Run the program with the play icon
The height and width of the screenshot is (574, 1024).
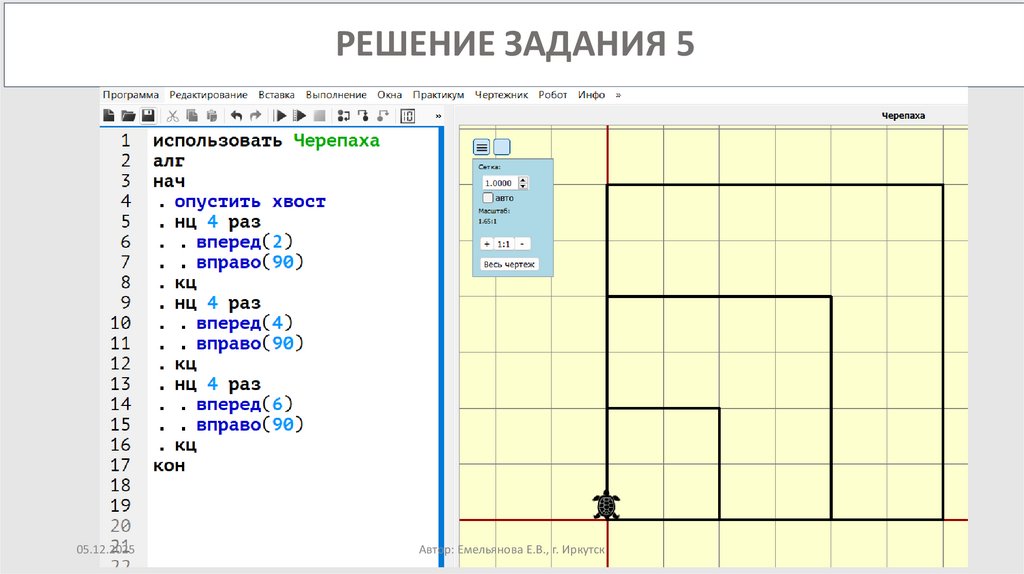(x=280, y=116)
